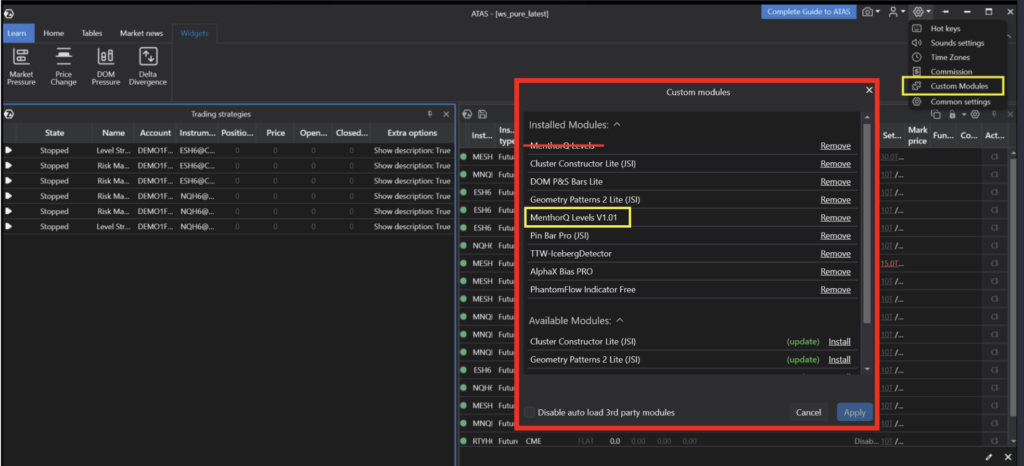Click the copy windows icon in instruments panel

935,114
